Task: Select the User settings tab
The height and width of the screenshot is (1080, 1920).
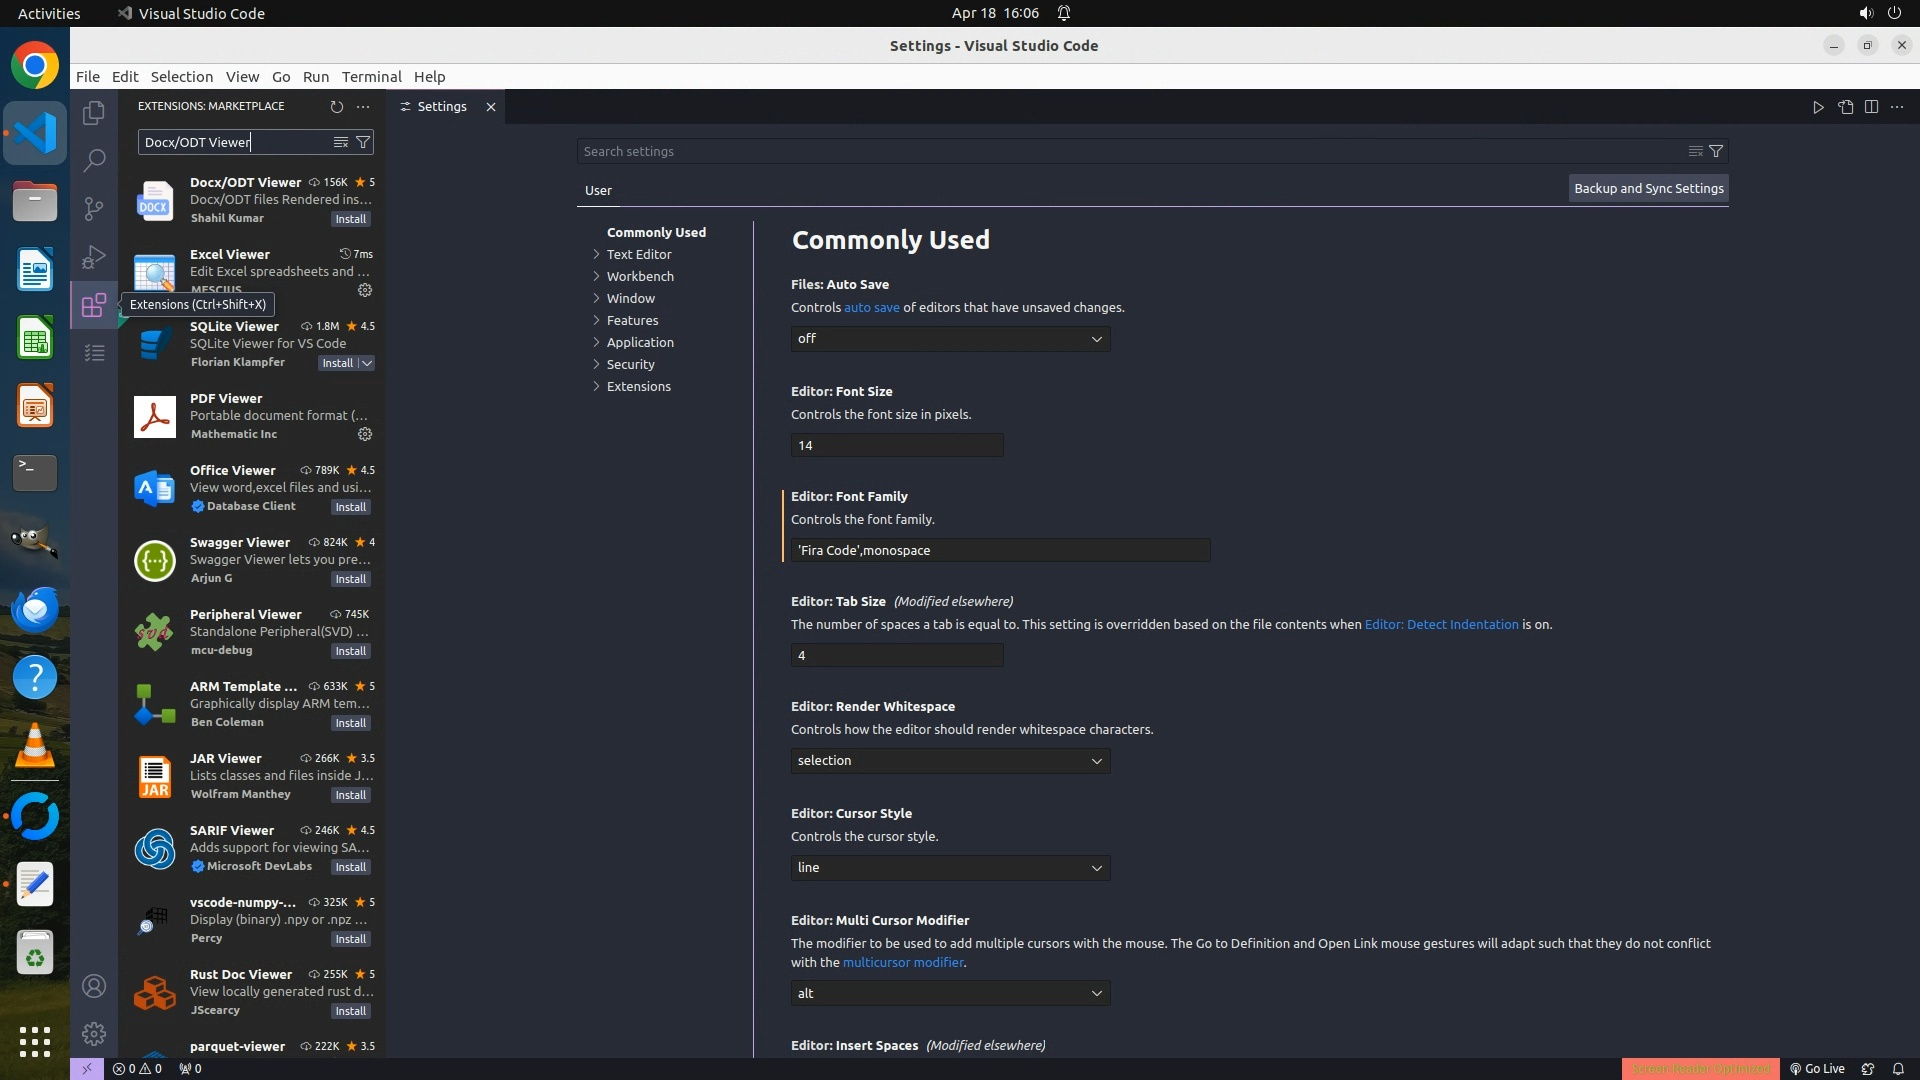Action: point(598,190)
